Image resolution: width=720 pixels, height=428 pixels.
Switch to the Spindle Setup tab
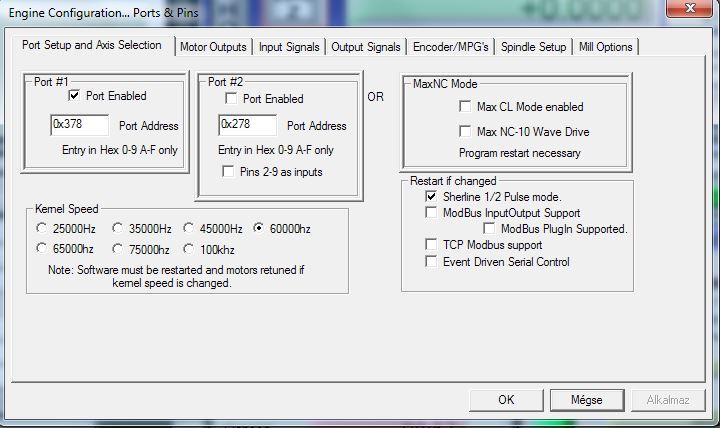533,47
